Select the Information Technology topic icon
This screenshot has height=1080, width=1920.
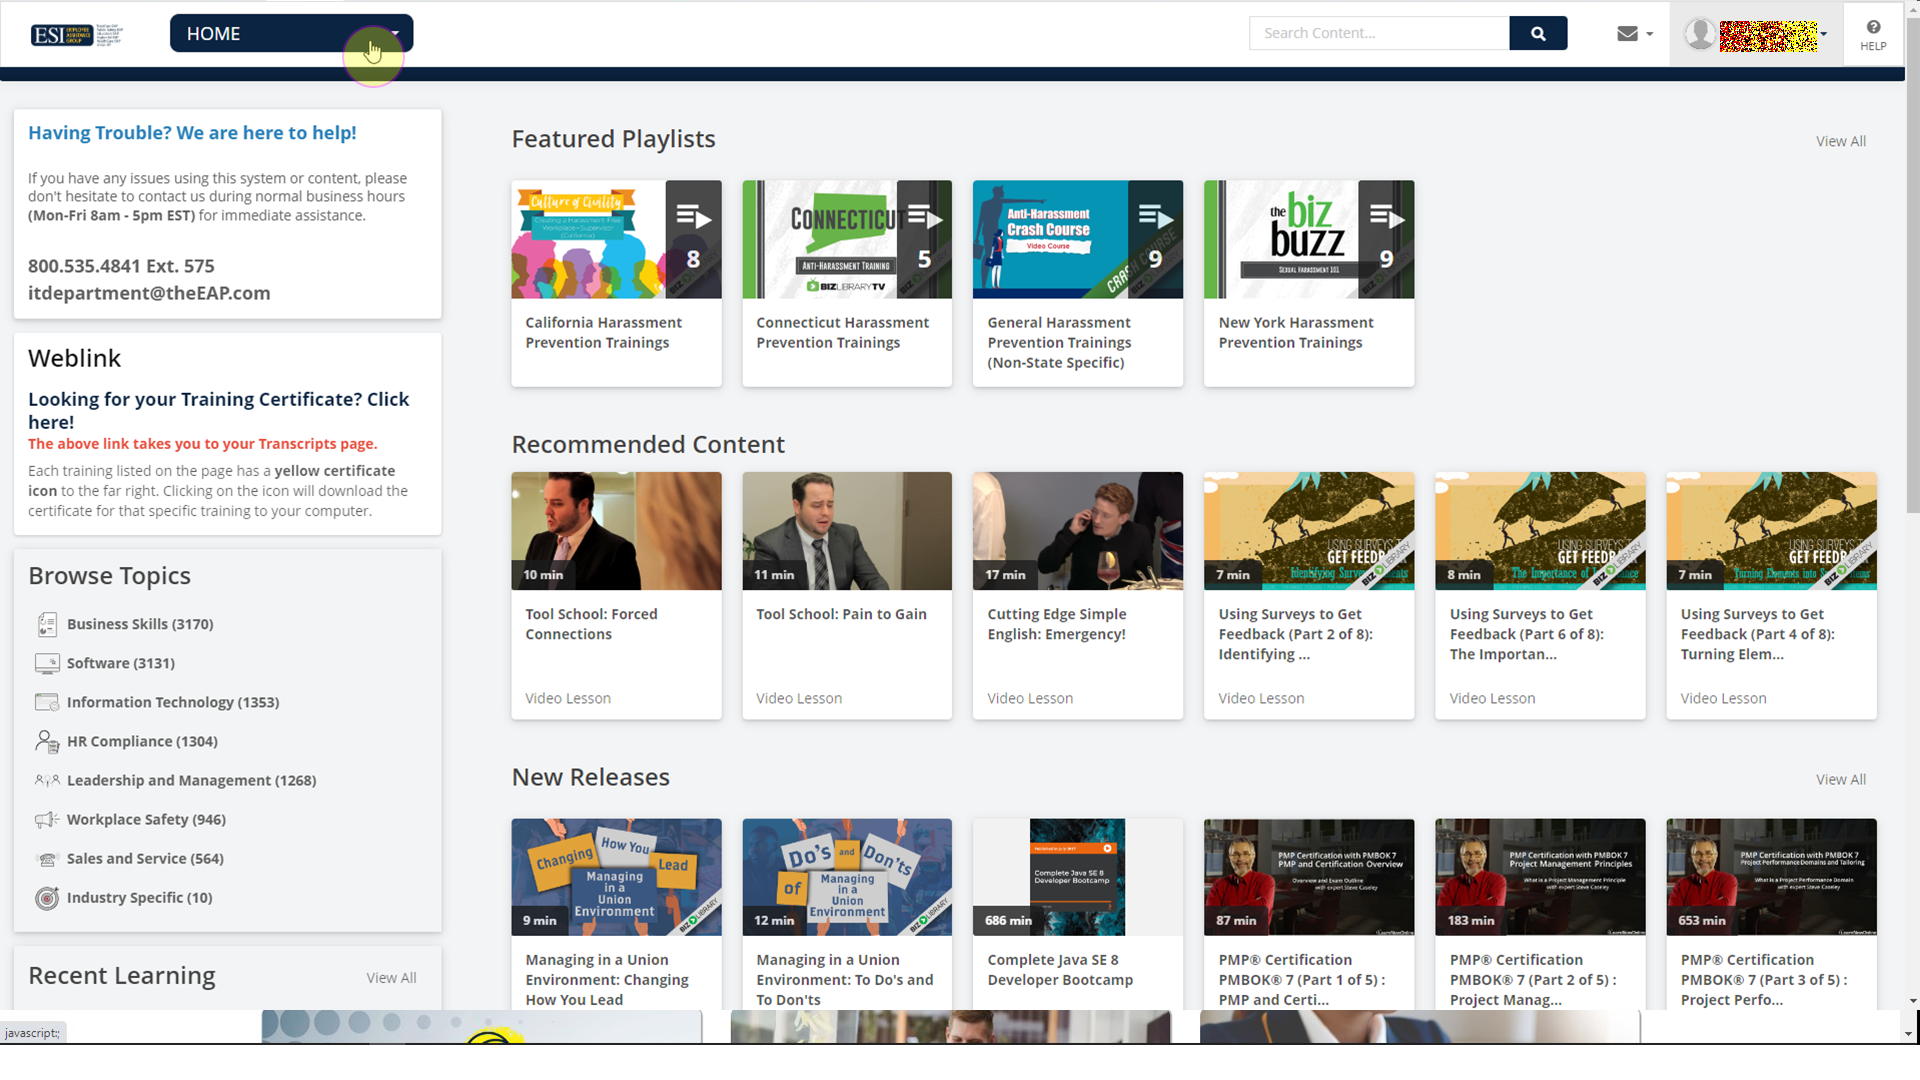[x=47, y=702]
